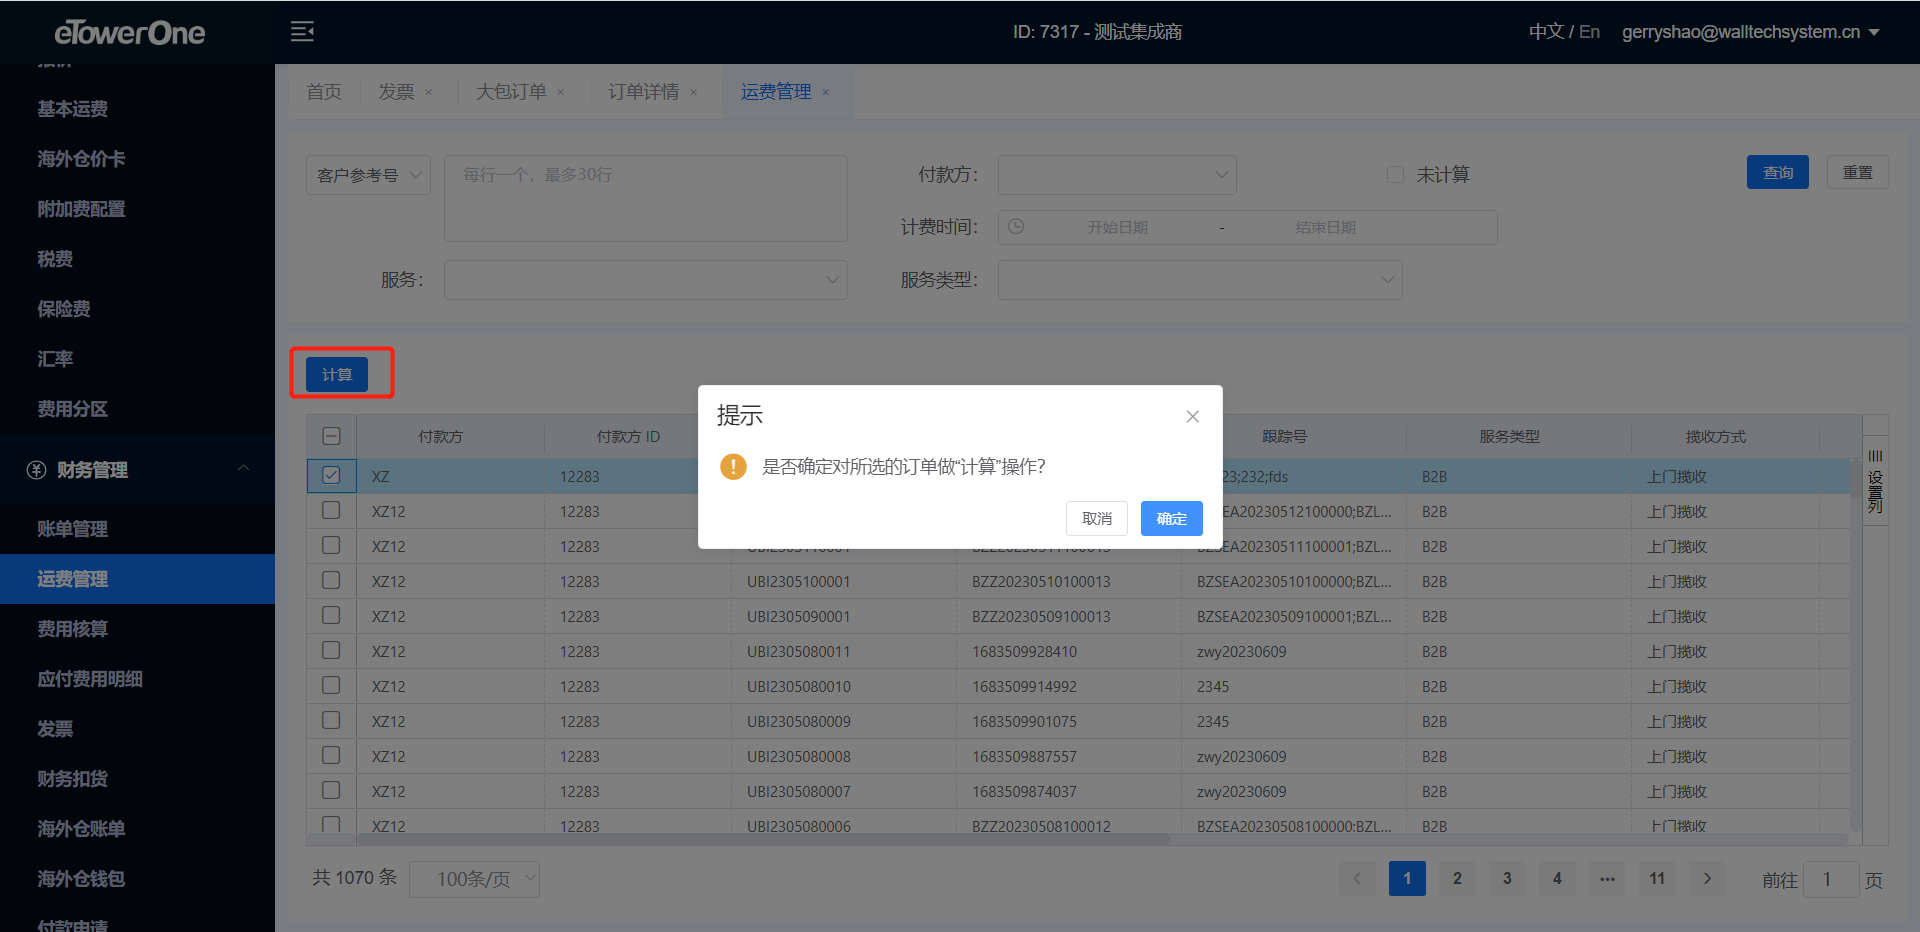The image size is (1920, 932).
Task: Click the 财务管理 currency icon in sidebar
Action: coord(37,470)
